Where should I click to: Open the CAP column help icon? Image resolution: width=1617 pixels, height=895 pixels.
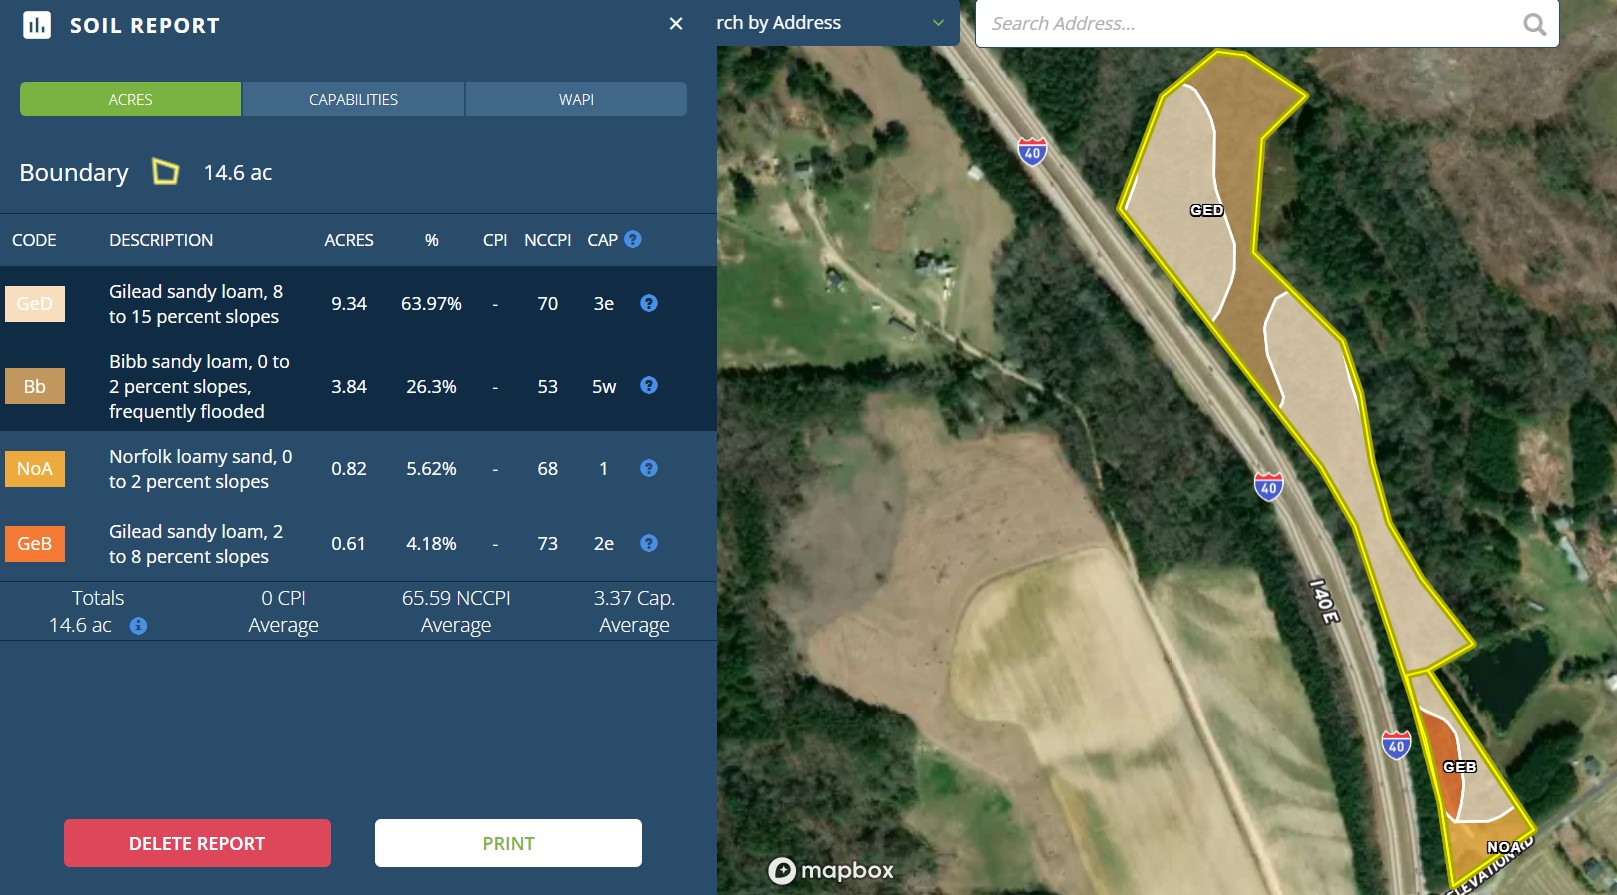coord(632,239)
